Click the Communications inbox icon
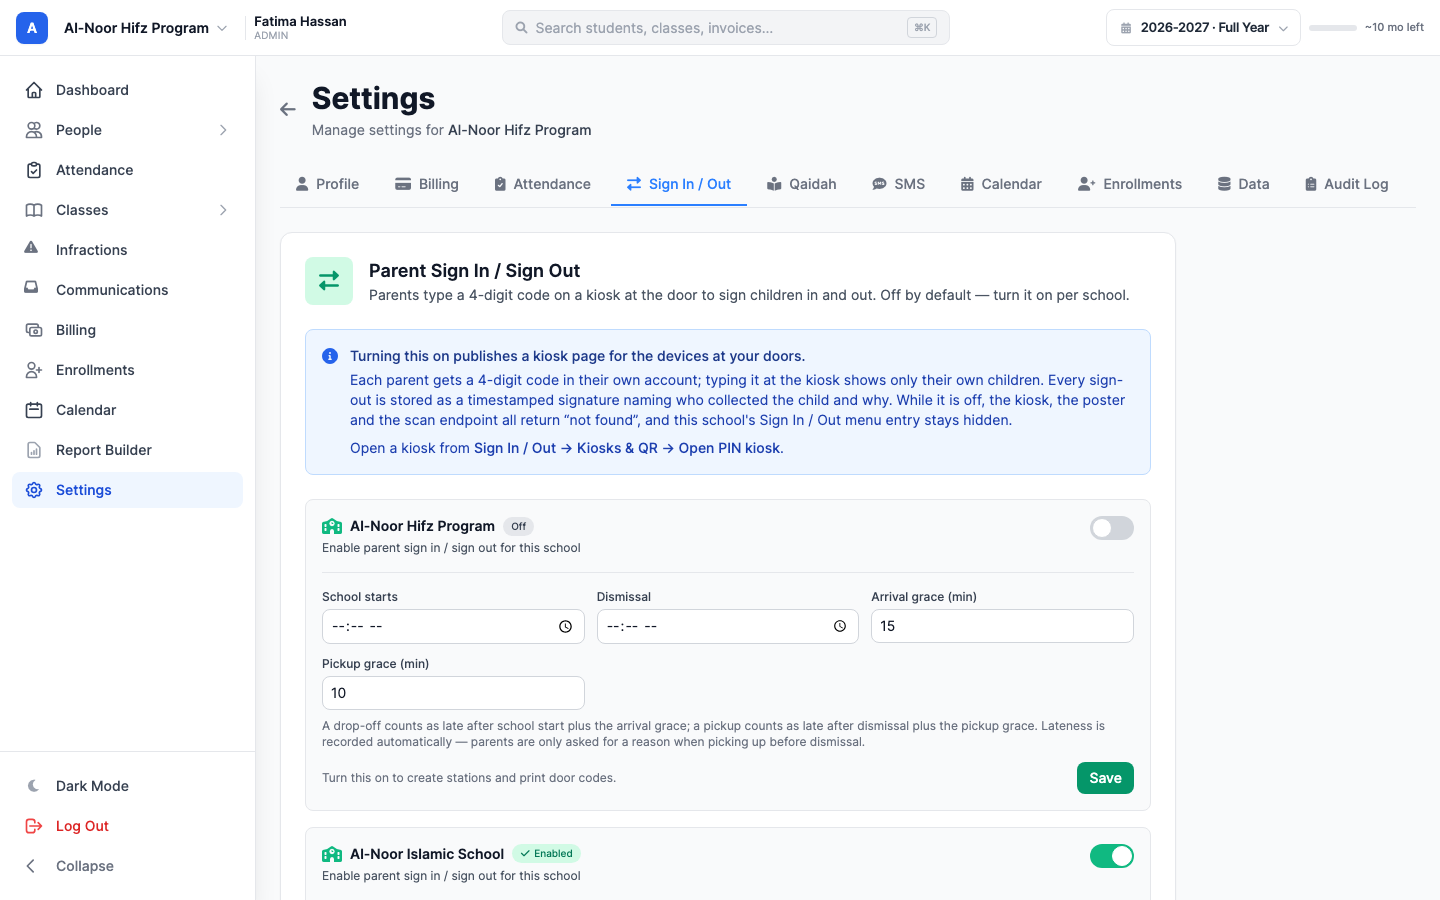Screen dimensions: 1440x900 pos(32,288)
